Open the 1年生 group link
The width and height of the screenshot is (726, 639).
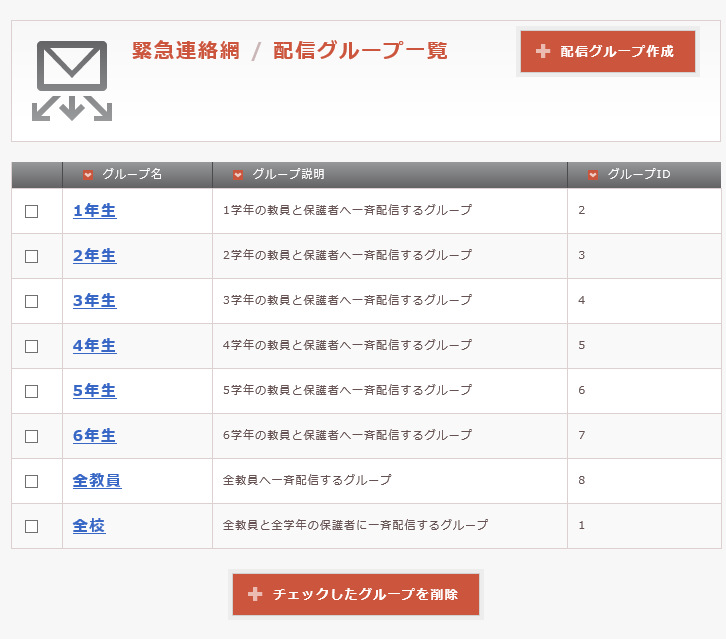(94, 211)
